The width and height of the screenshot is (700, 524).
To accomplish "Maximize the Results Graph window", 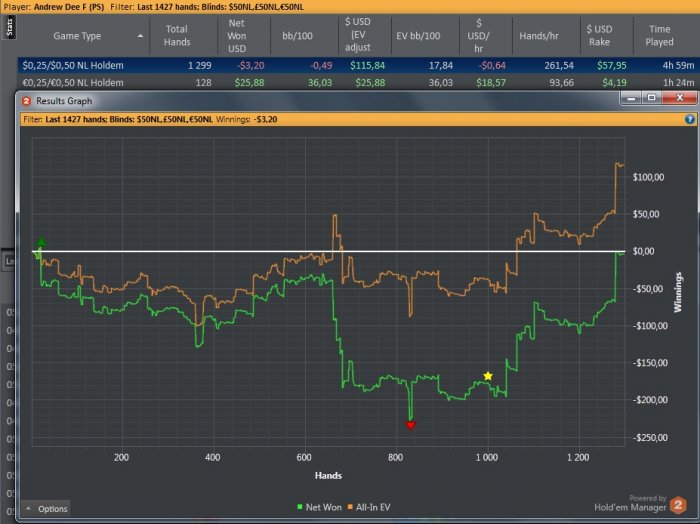I will pyautogui.click(x=651, y=99).
